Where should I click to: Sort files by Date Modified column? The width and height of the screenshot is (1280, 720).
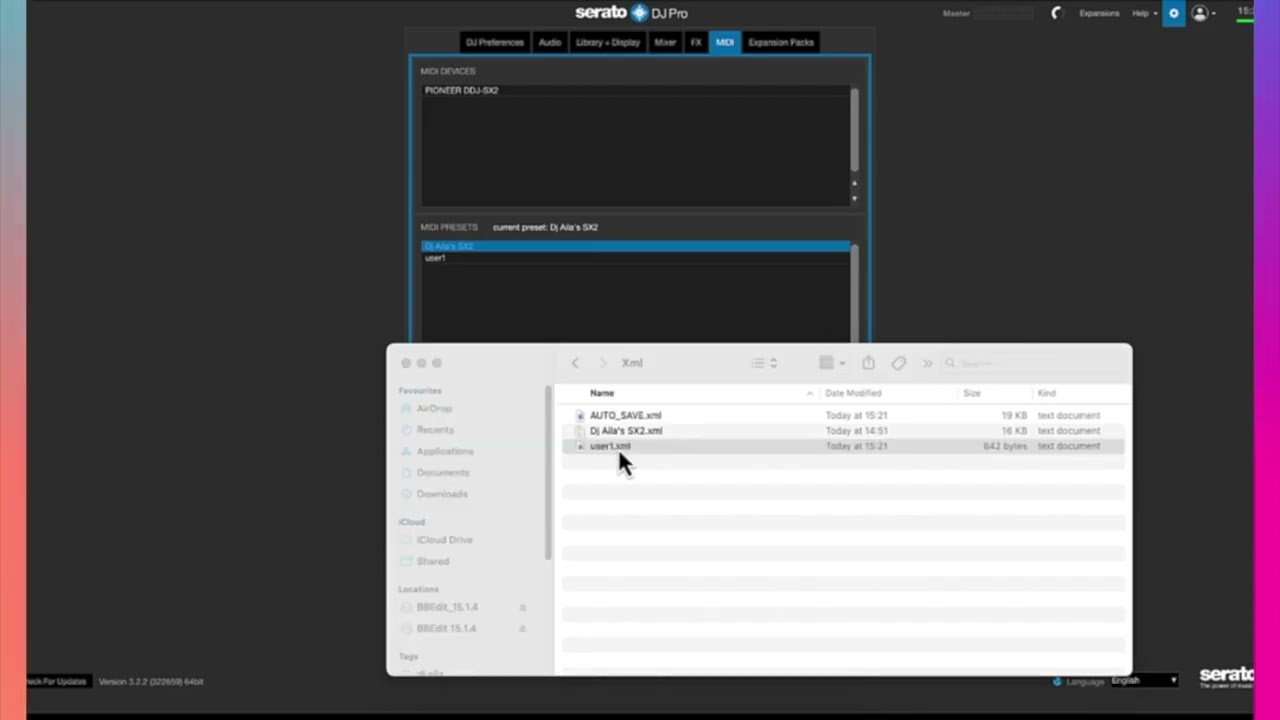click(x=853, y=393)
